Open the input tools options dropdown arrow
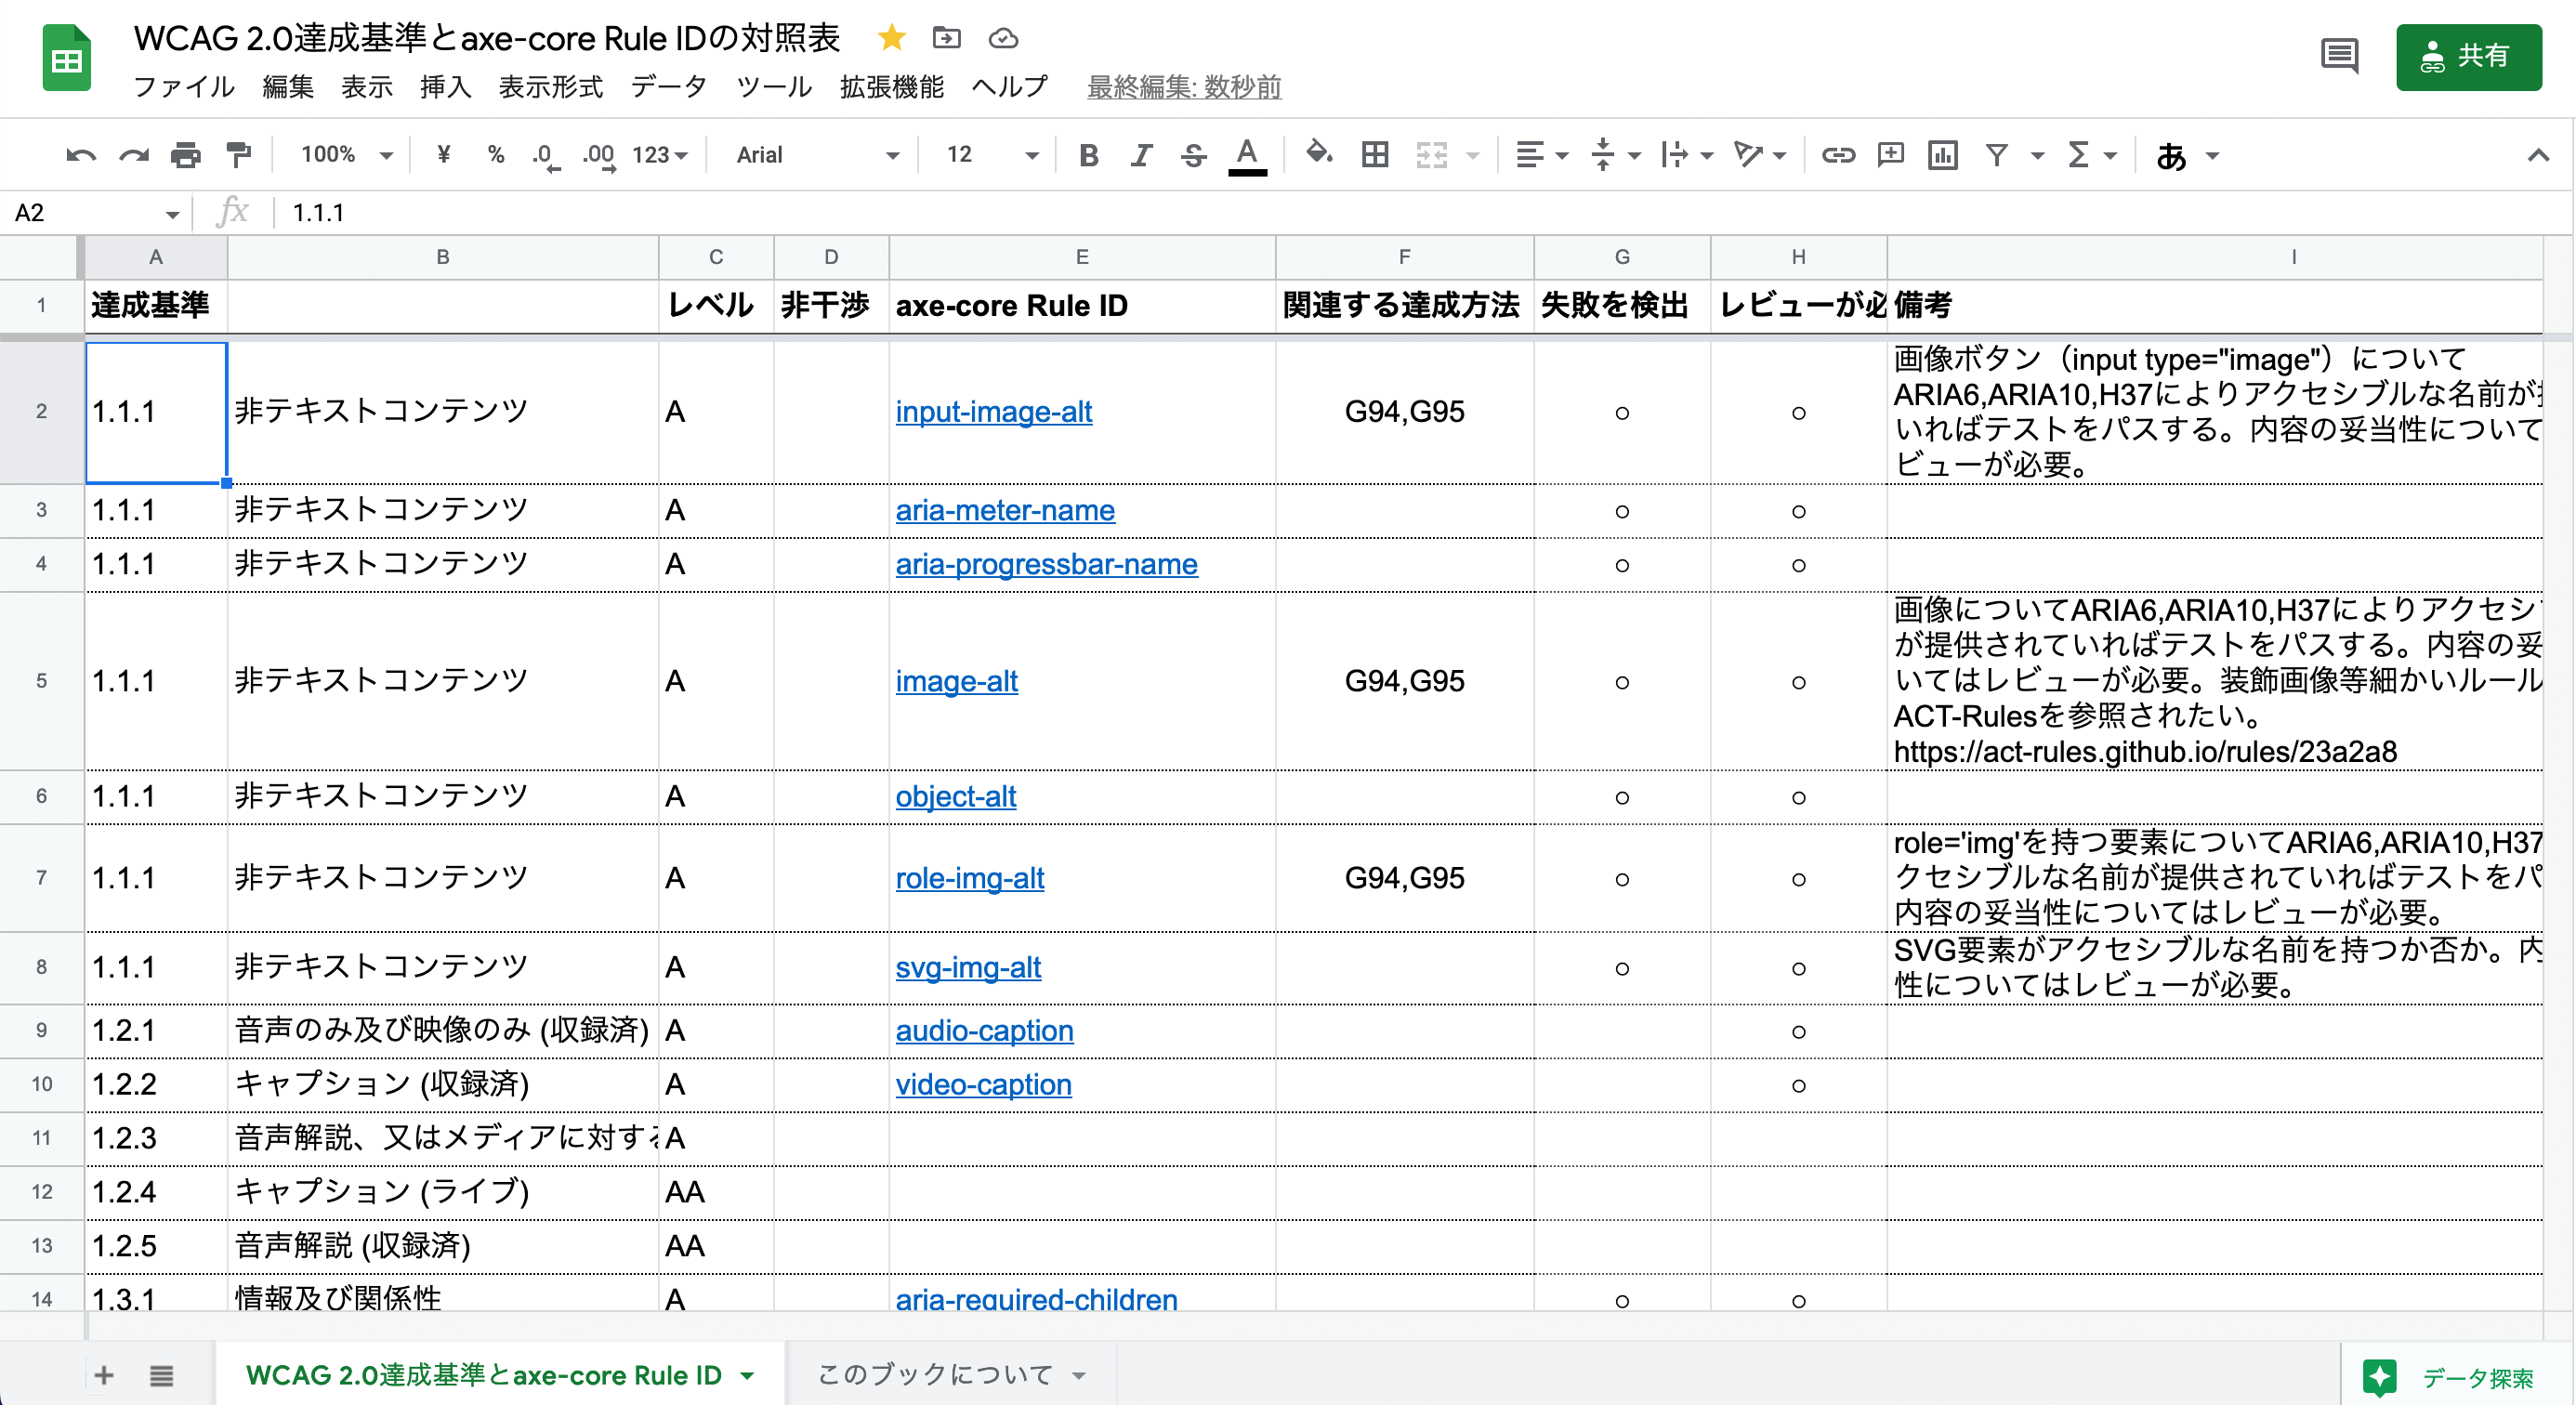This screenshot has height=1405, width=2576. click(x=2213, y=155)
